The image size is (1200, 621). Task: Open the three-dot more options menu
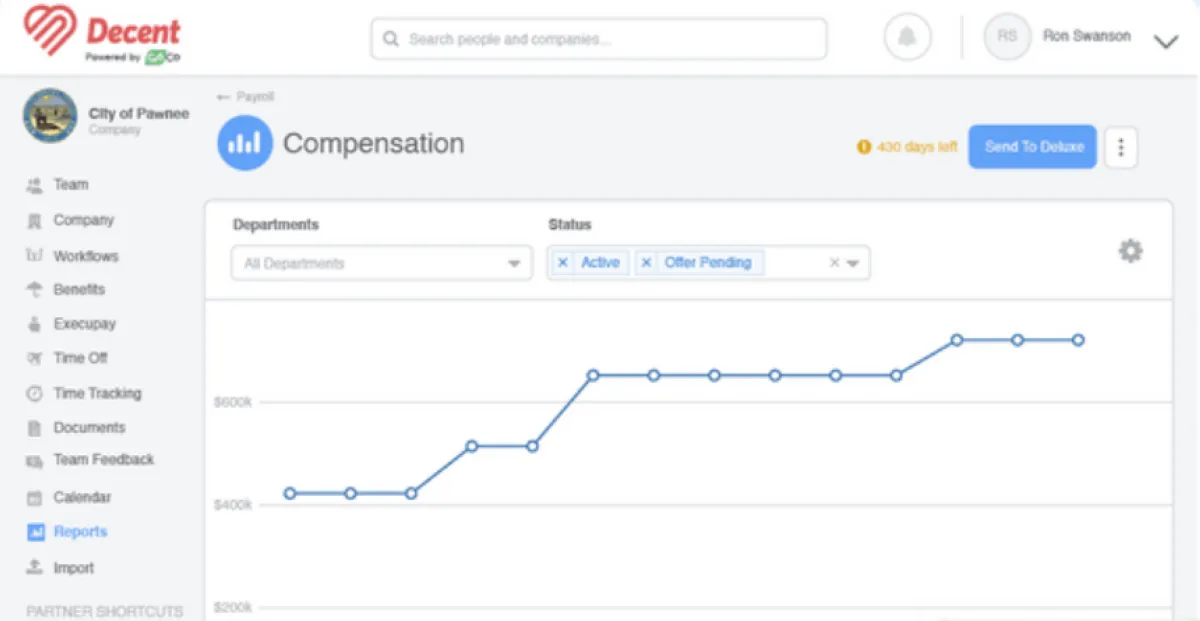click(x=1121, y=147)
